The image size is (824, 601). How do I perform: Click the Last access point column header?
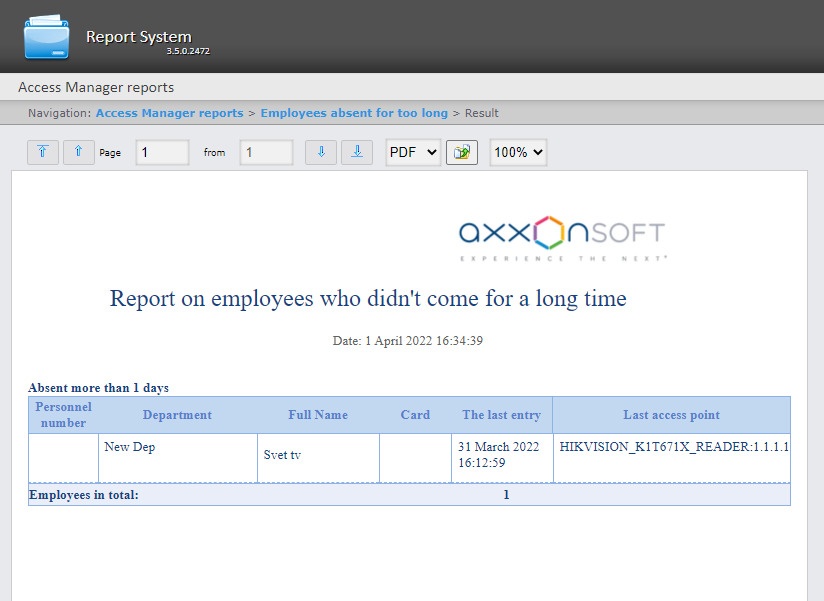pyautogui.click(x=671, y=415)
